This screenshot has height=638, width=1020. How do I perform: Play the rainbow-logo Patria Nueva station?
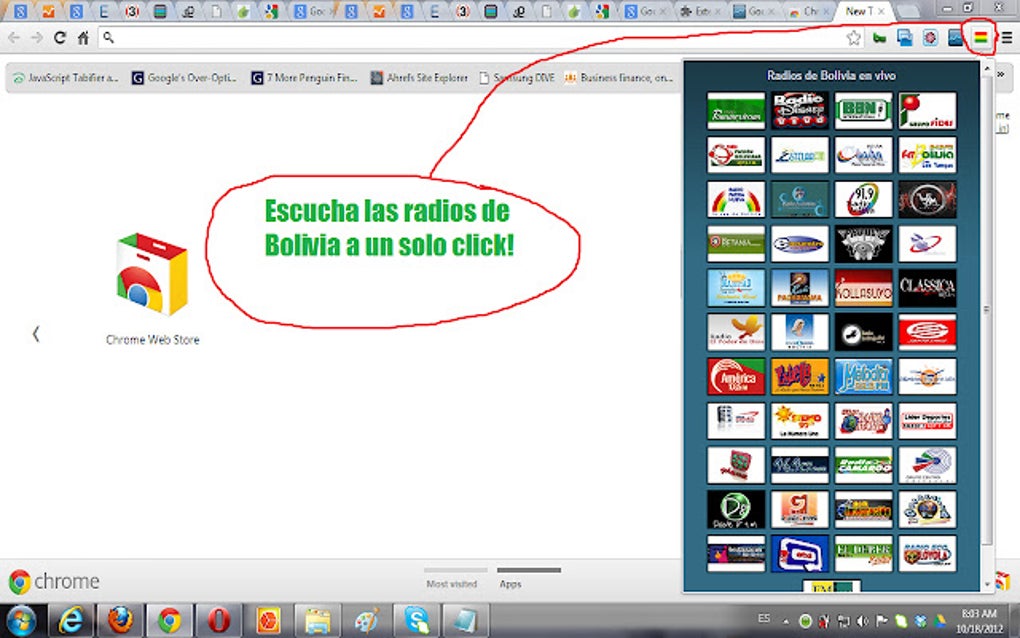[736, 199]
